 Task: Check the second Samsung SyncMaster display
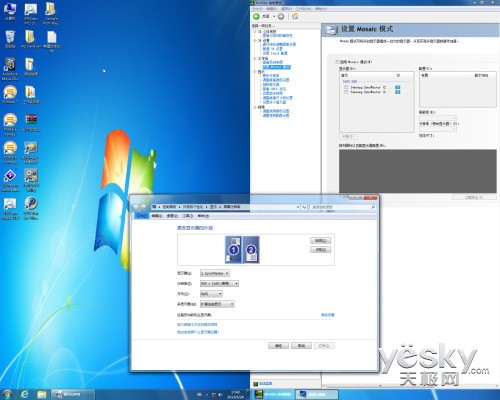346,92
